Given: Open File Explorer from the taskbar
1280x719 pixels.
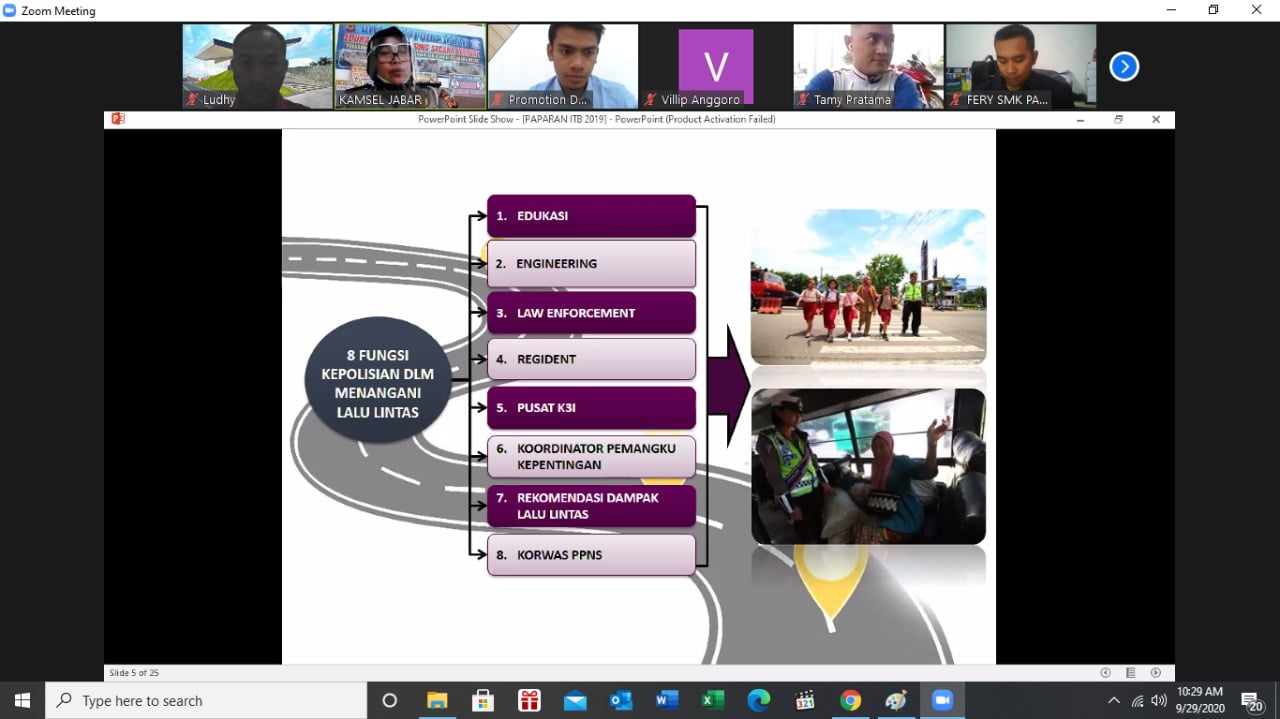Looking at the screenshot, I should coord(437,700).
